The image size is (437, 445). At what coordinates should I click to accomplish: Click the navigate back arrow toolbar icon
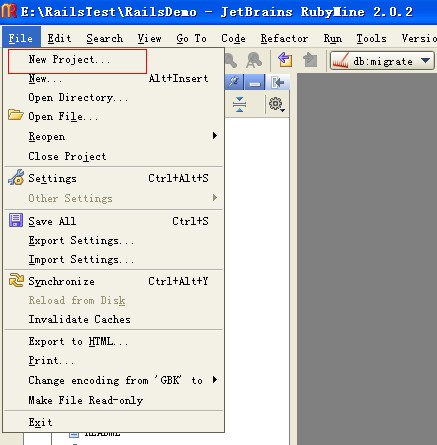pos(285,60)
